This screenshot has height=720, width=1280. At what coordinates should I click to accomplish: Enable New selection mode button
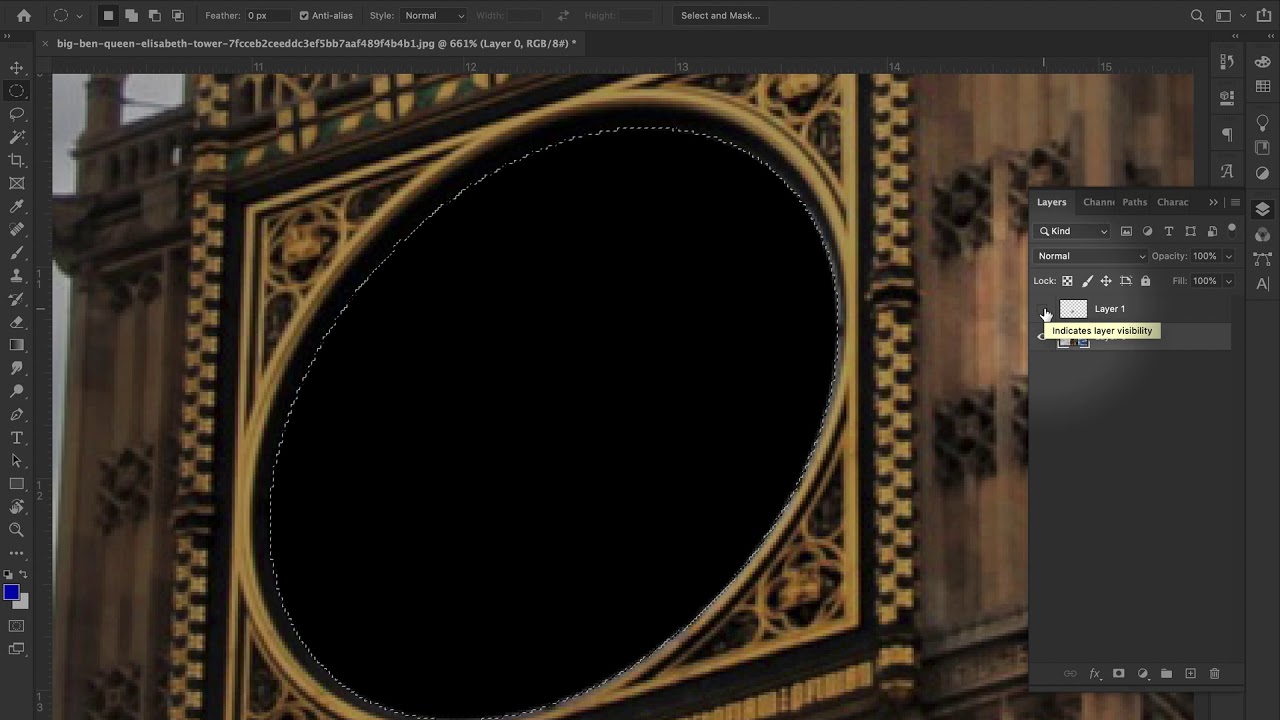[x=108, y=15]
